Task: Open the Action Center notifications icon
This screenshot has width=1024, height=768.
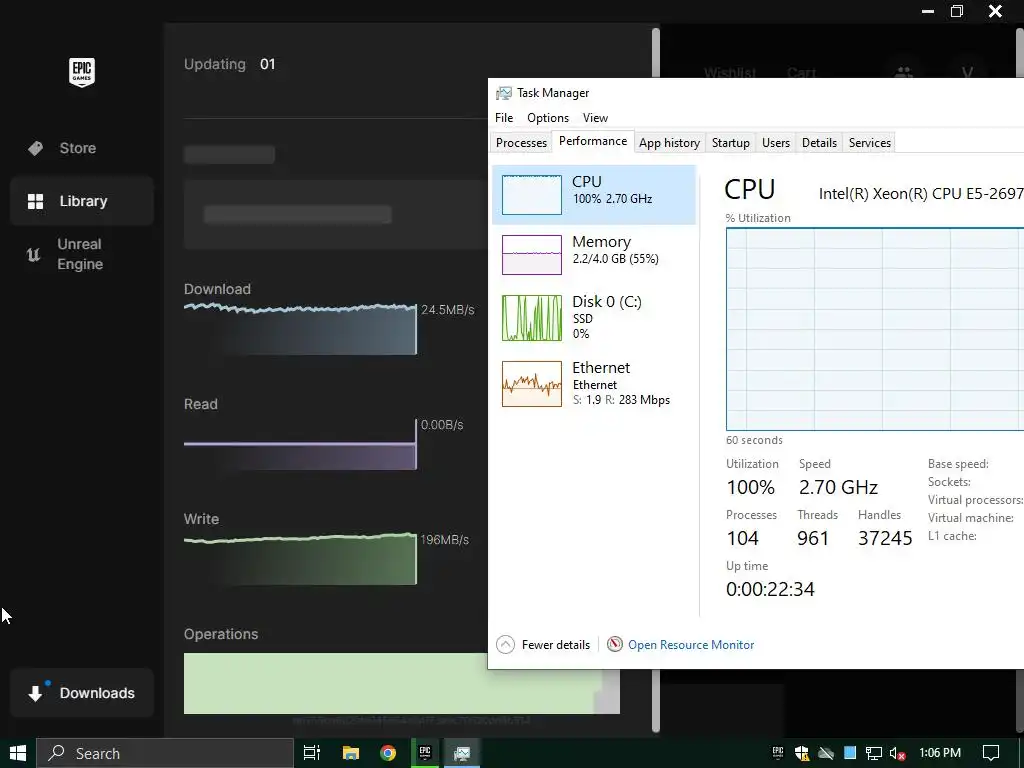Action: pos(991,753)
